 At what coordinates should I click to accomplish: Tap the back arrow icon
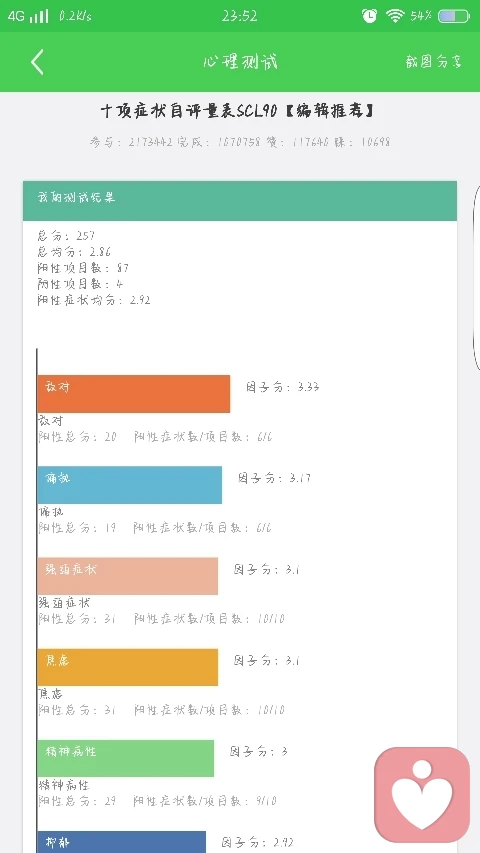point(37,61)
